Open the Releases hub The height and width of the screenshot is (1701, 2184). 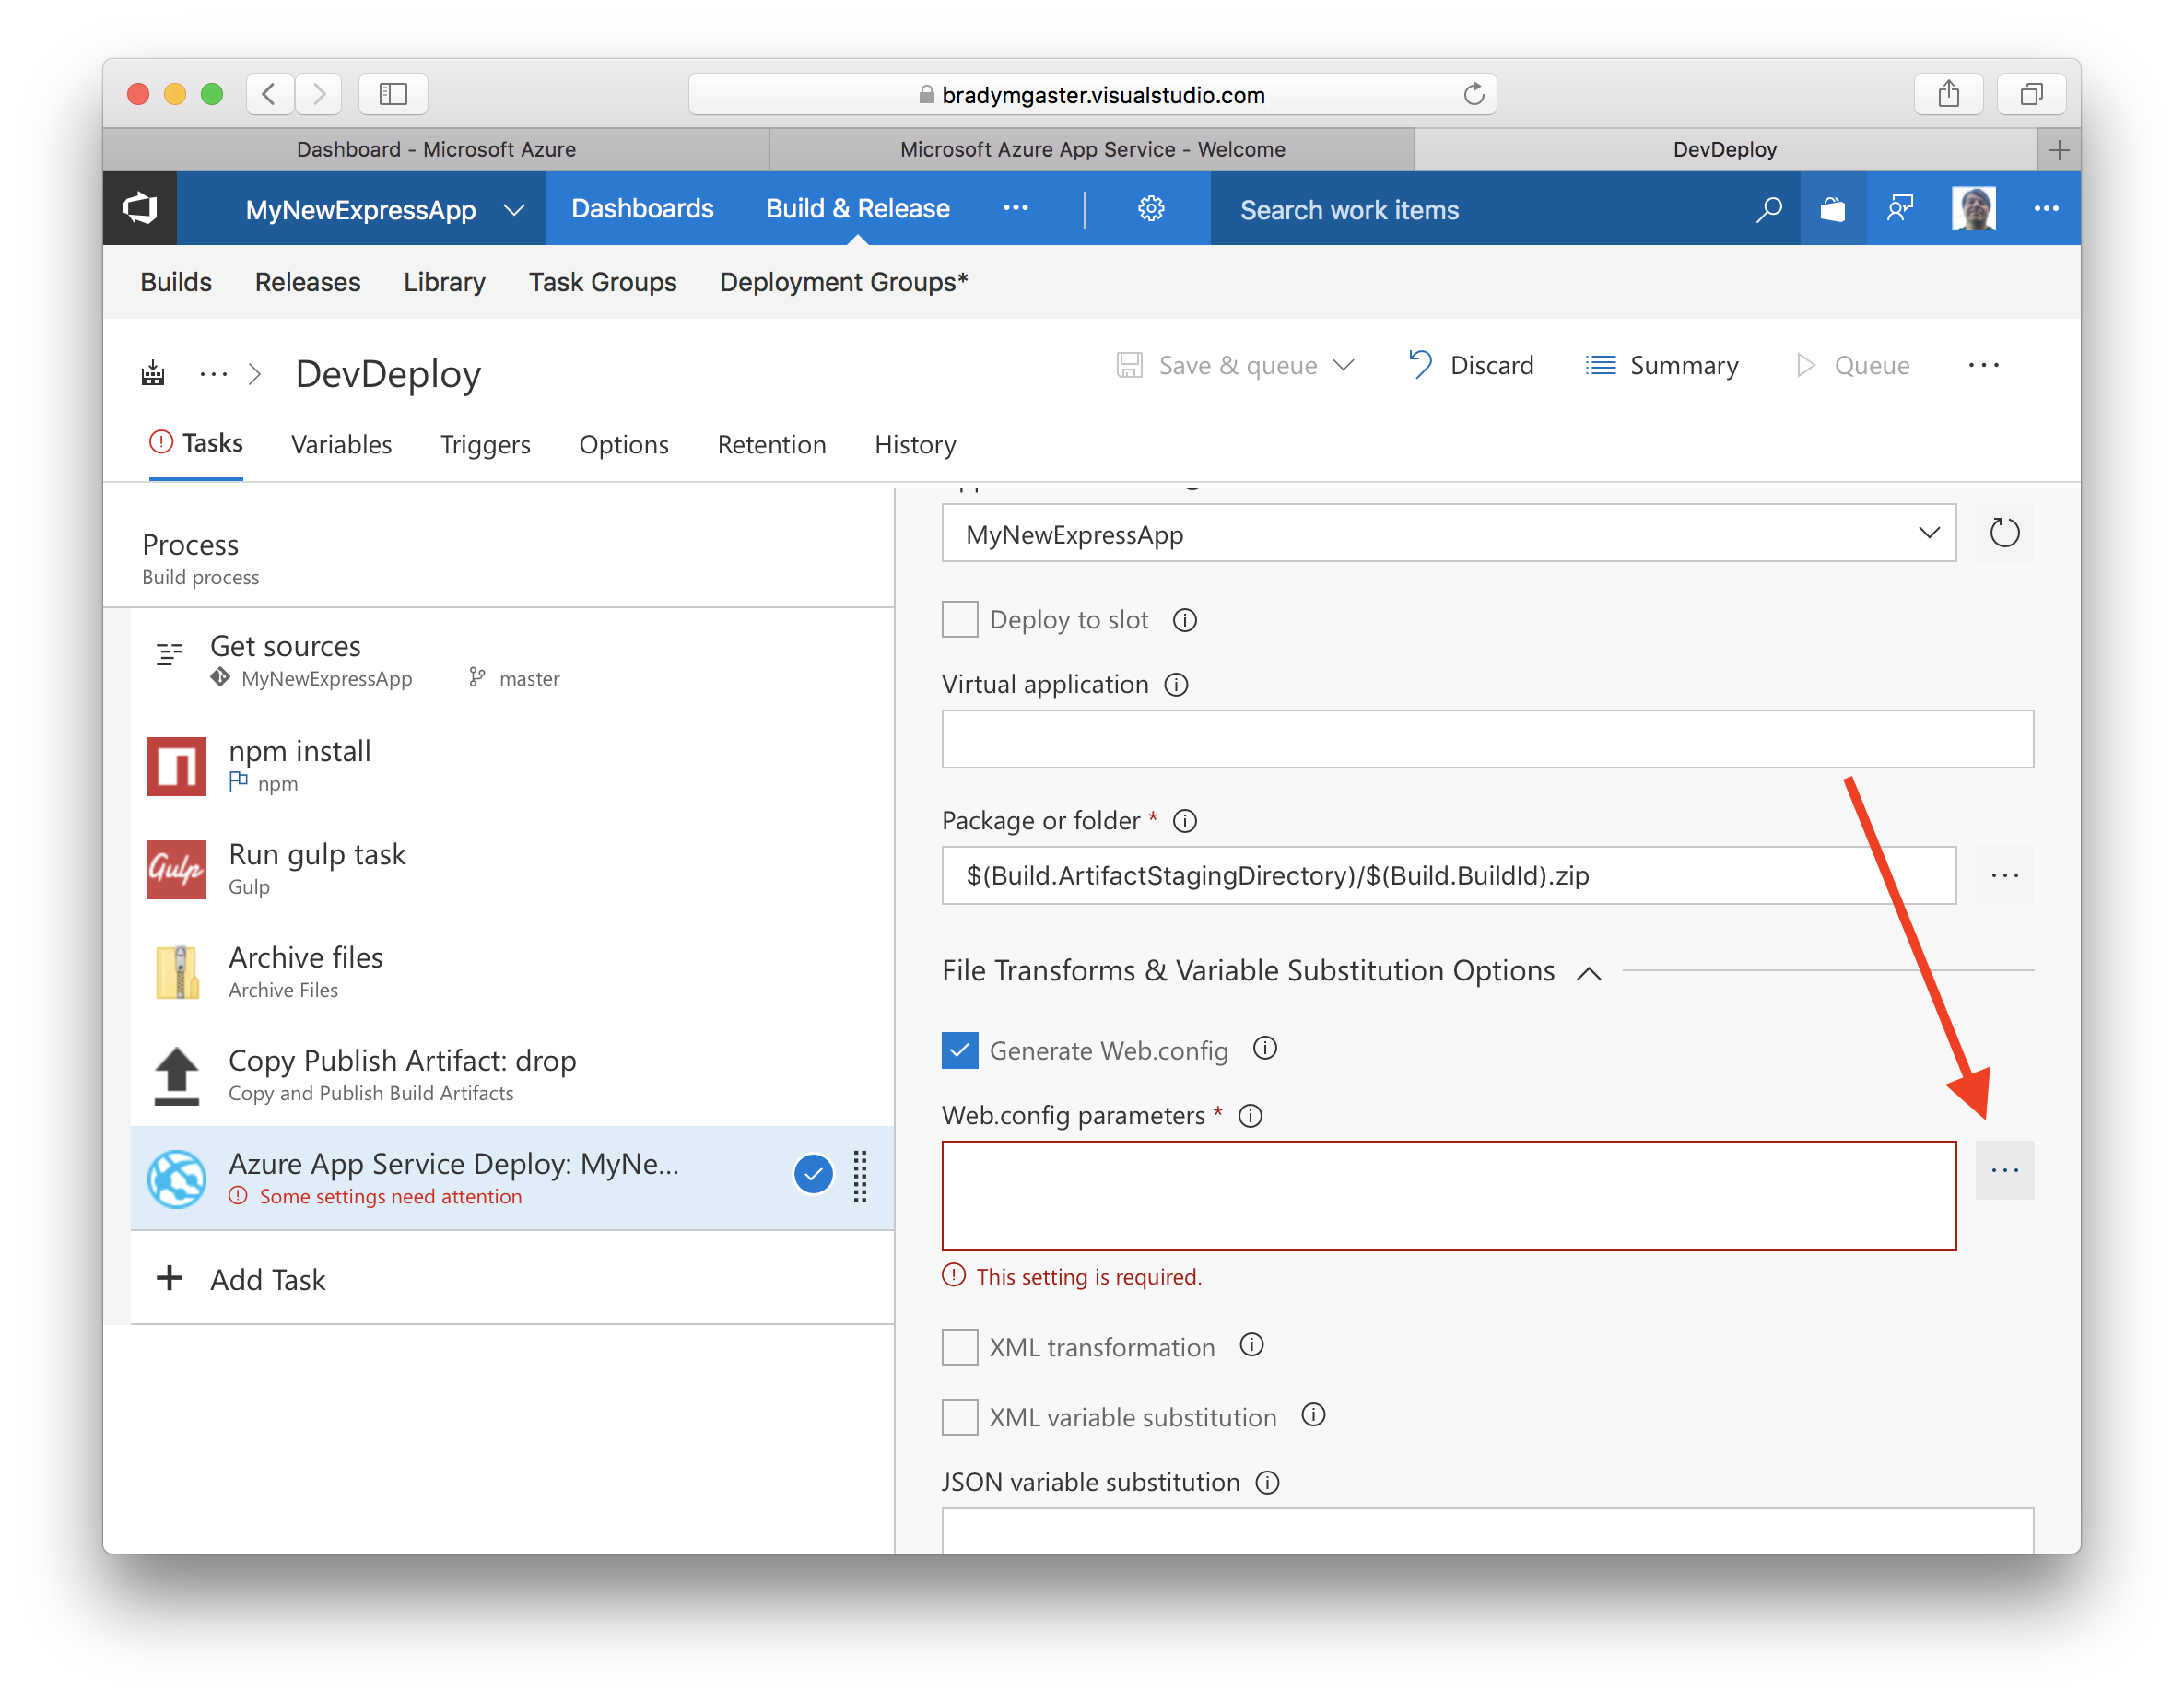click(x=307, y=282)
